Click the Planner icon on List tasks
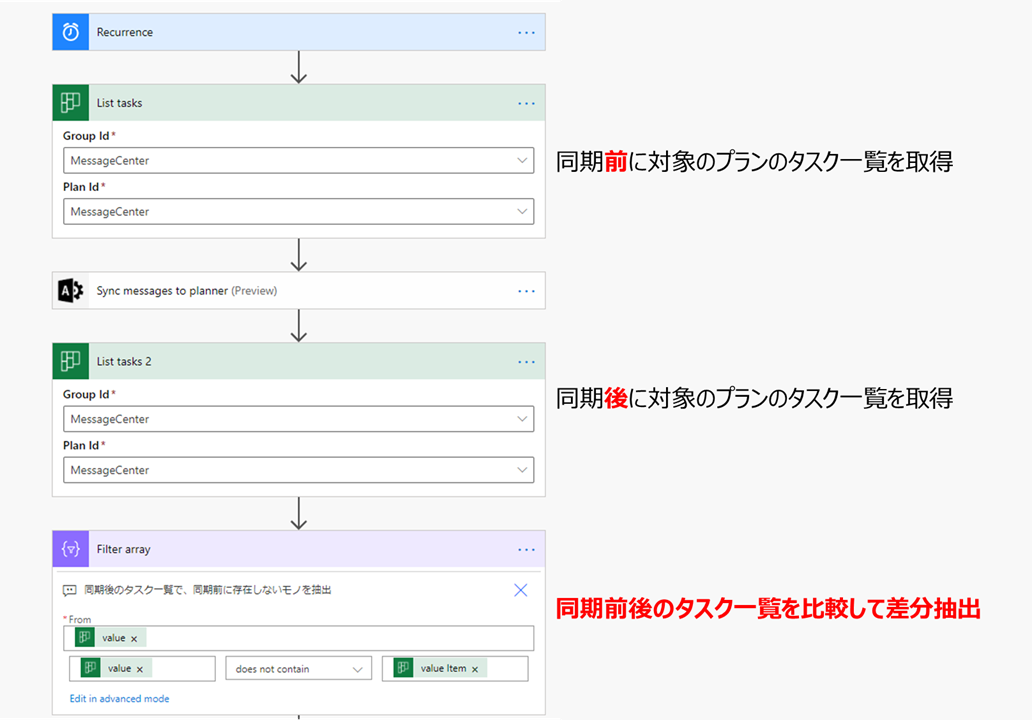This screenshot has width=1032, height=720. click(x=70, y=102)
